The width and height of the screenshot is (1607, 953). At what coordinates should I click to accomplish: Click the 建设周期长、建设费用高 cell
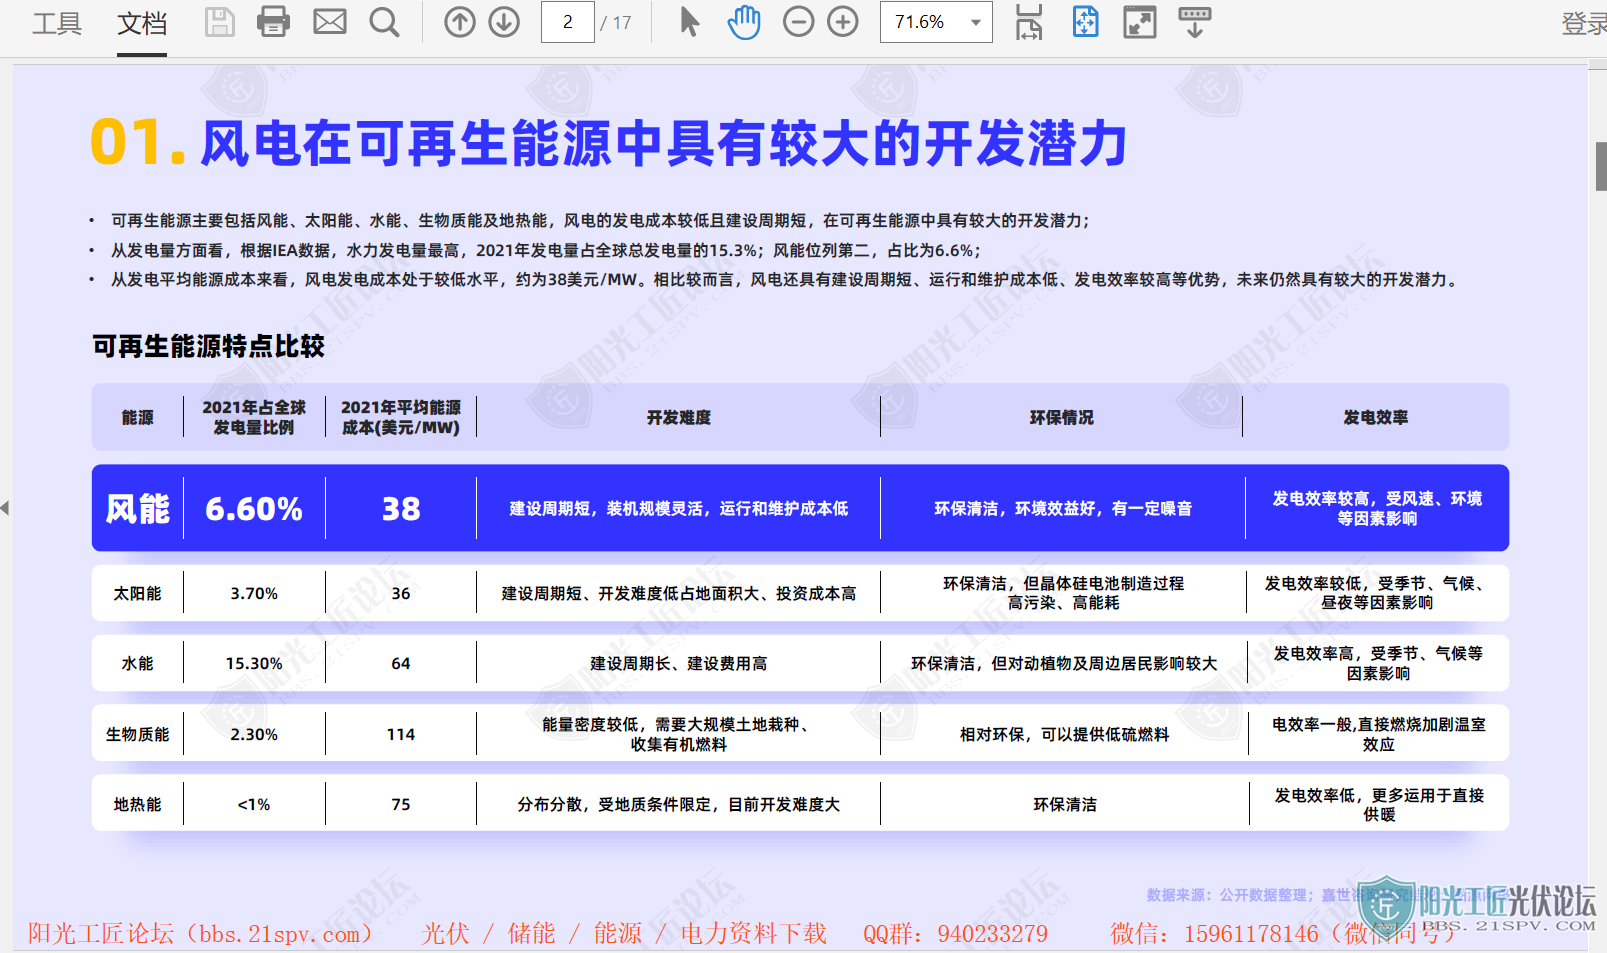(x=679, y=664)
